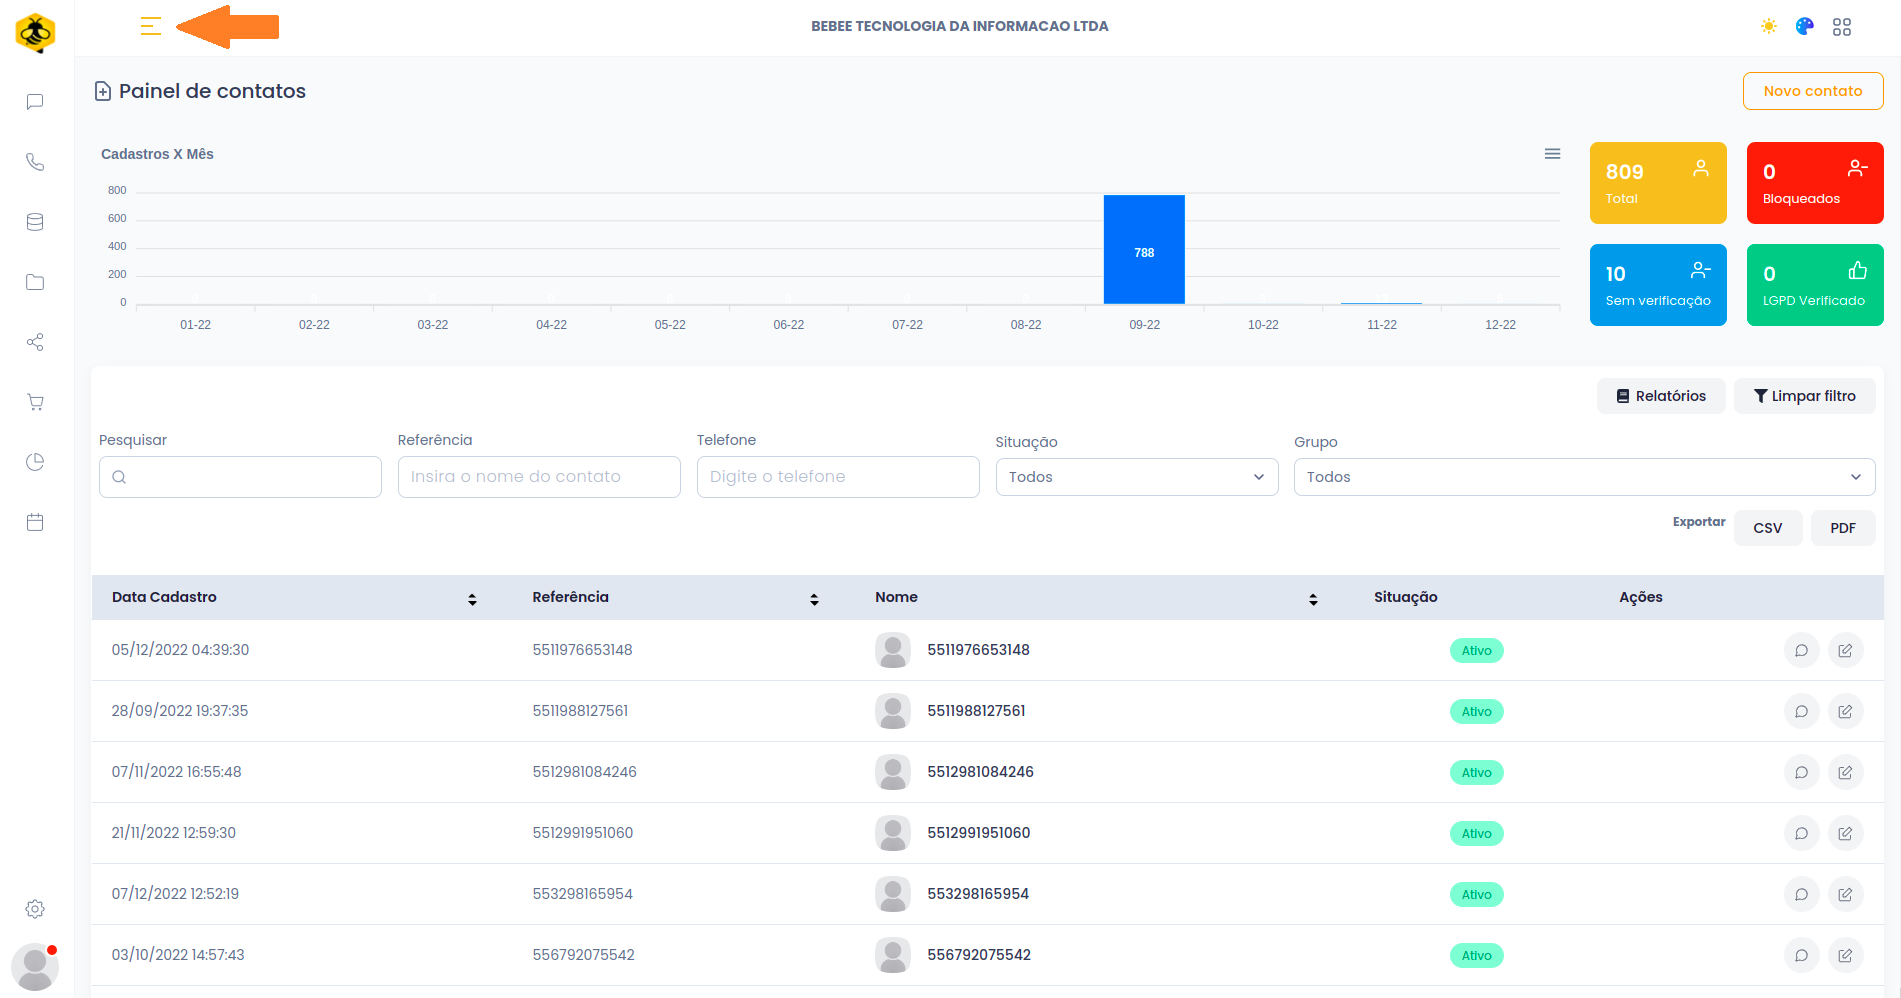Open the chart options menu
This screenshot has height=998, width=1901.
(1552, 154)
